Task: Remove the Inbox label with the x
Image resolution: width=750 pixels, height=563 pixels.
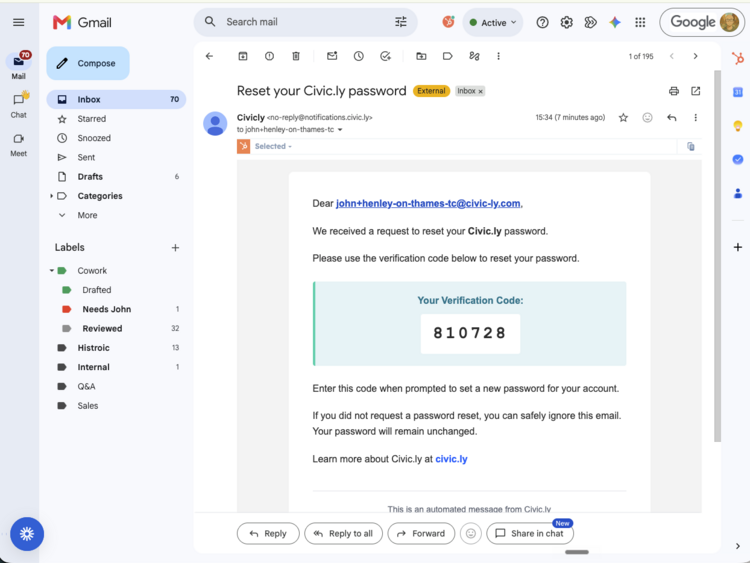Action: click(x=481, y=91)
